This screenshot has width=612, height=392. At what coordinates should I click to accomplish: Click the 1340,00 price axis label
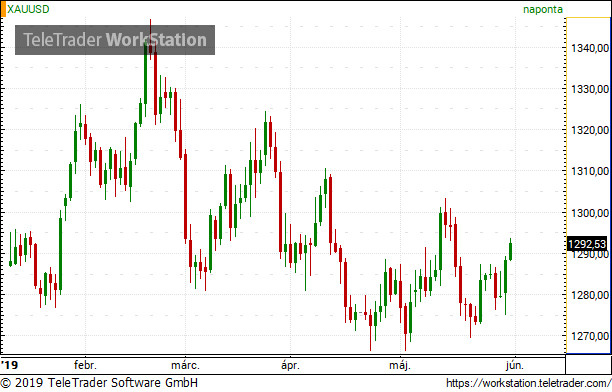pos(590,48)
